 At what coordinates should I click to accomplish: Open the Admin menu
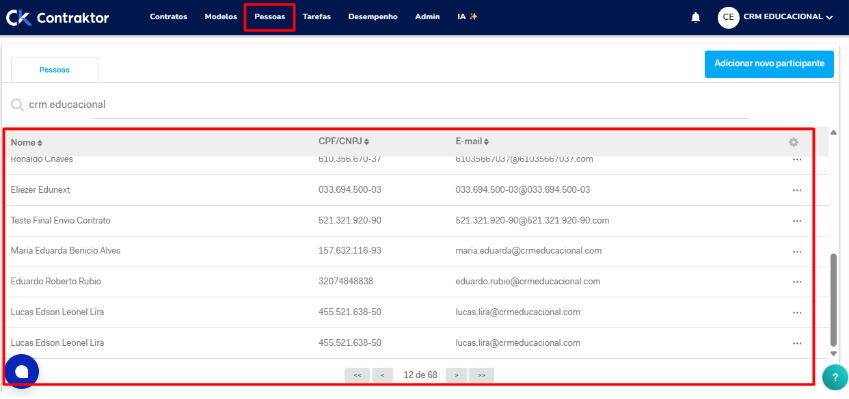tap(427, 17)
